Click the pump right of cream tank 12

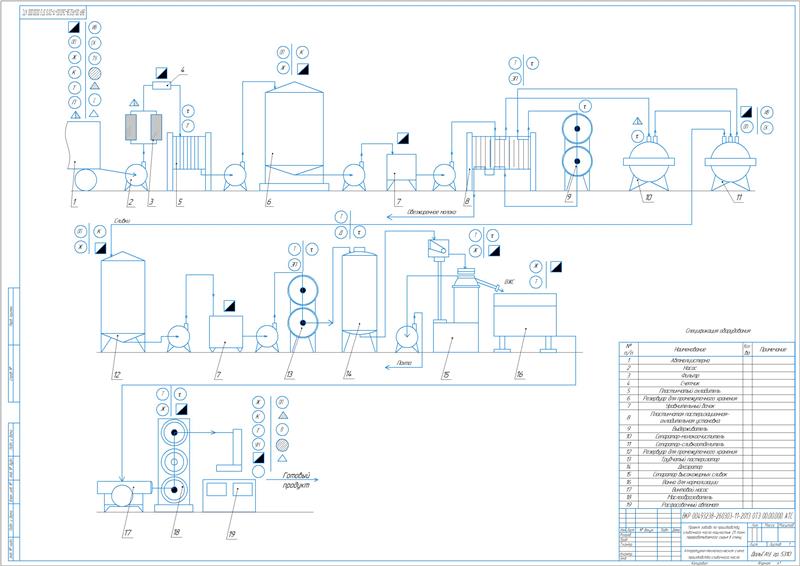[179, 337]
